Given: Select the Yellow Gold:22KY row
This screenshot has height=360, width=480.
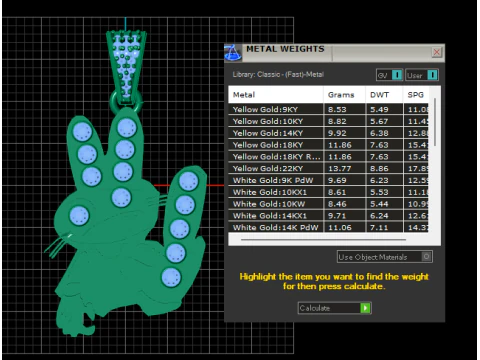Looking at the screenshot, I should 328,168.
